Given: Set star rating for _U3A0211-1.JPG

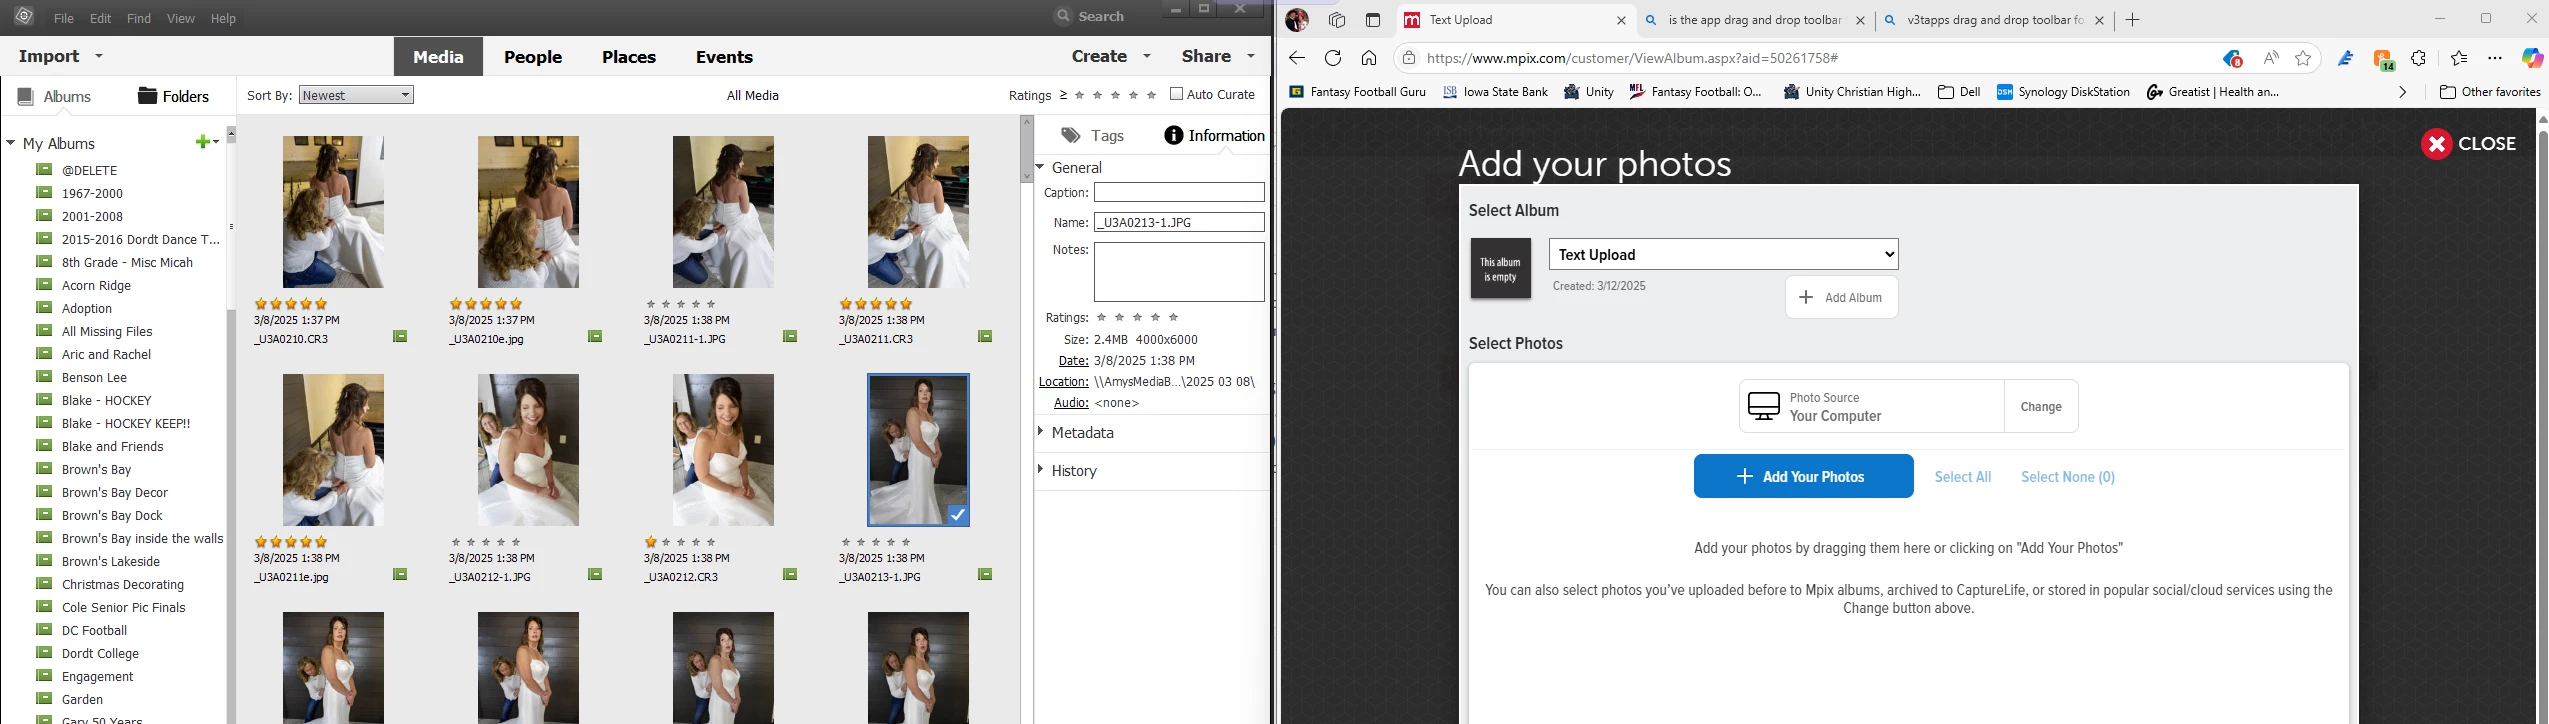Looking at the screenshot, I should point(680,304).
